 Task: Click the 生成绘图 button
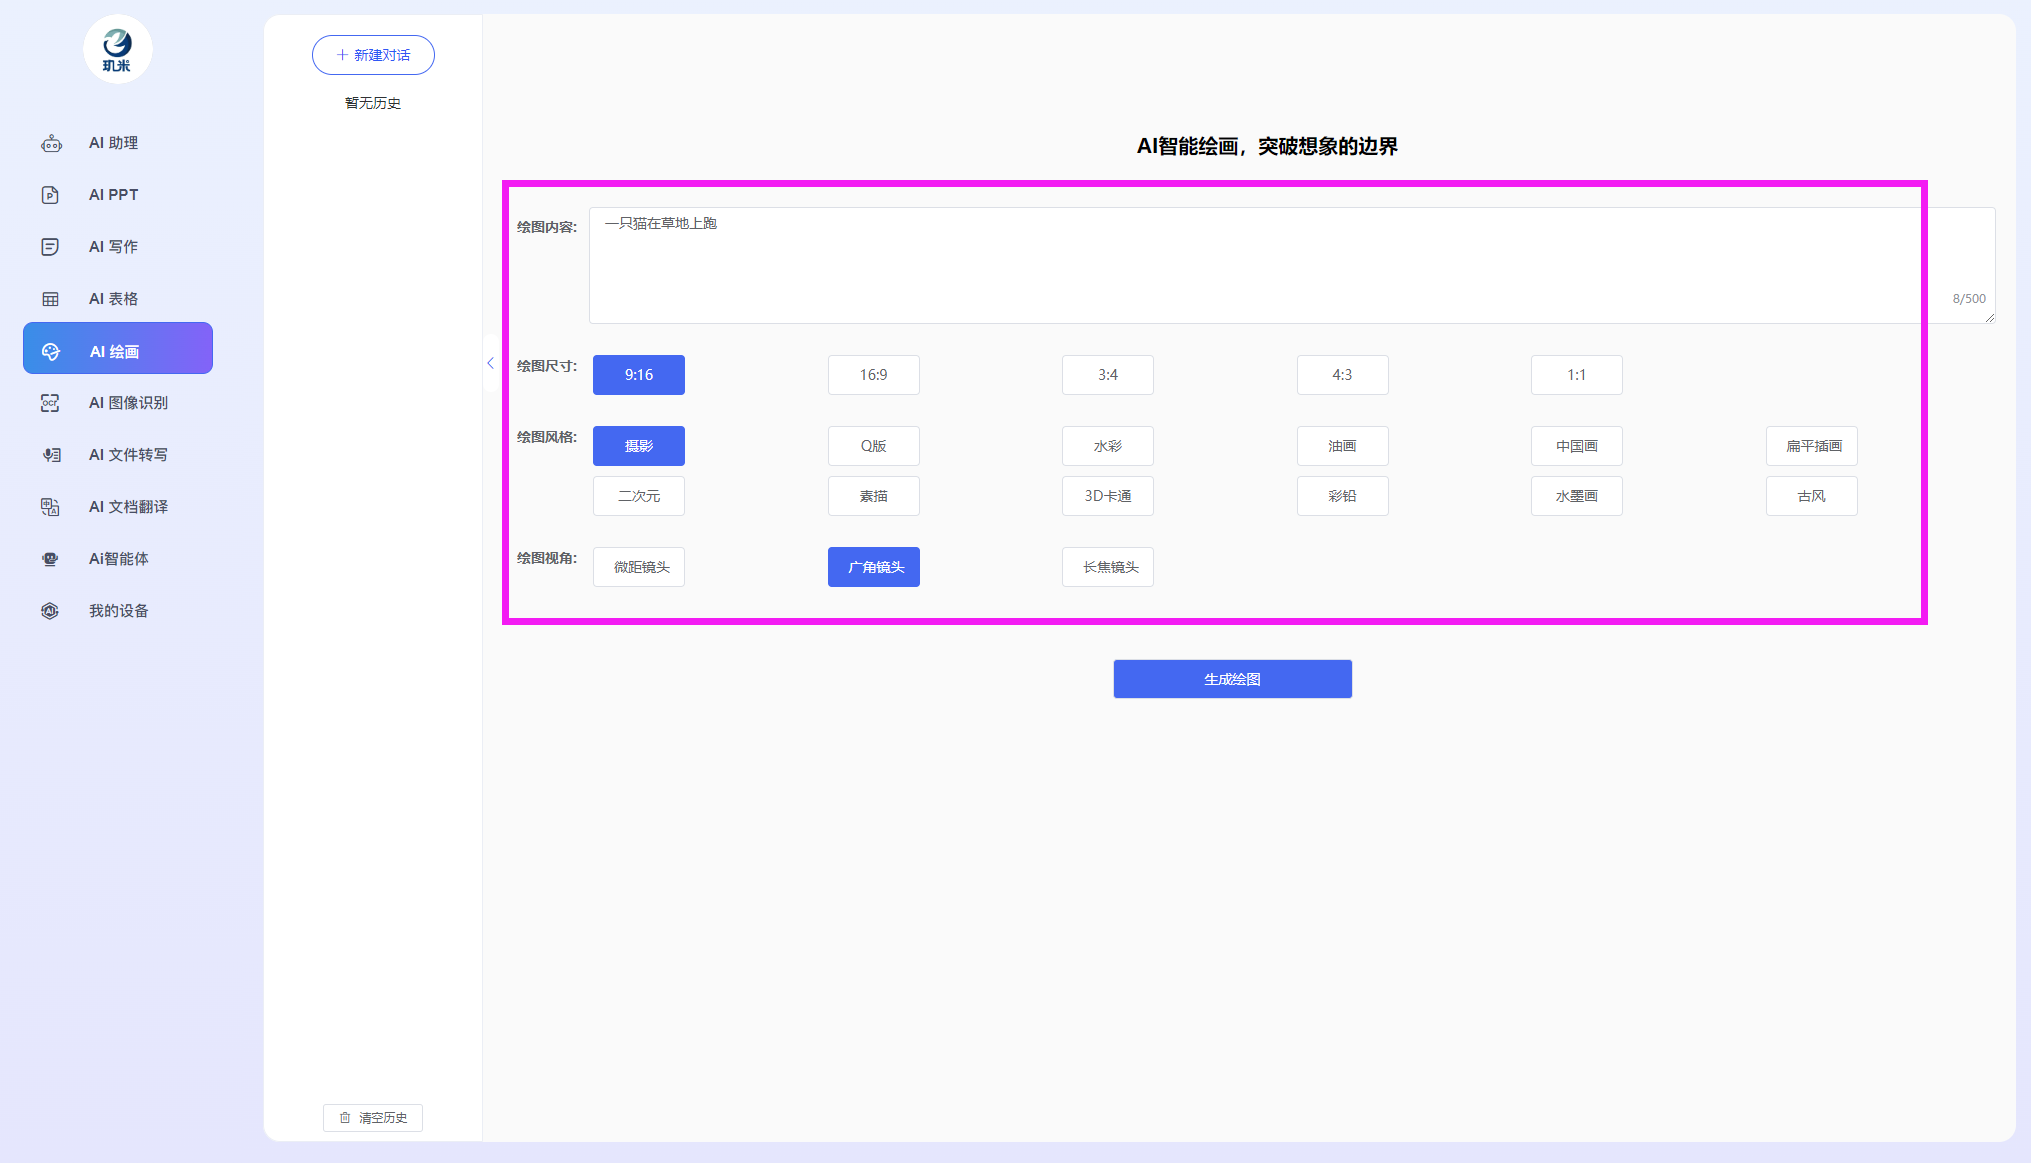(1232, 679)
